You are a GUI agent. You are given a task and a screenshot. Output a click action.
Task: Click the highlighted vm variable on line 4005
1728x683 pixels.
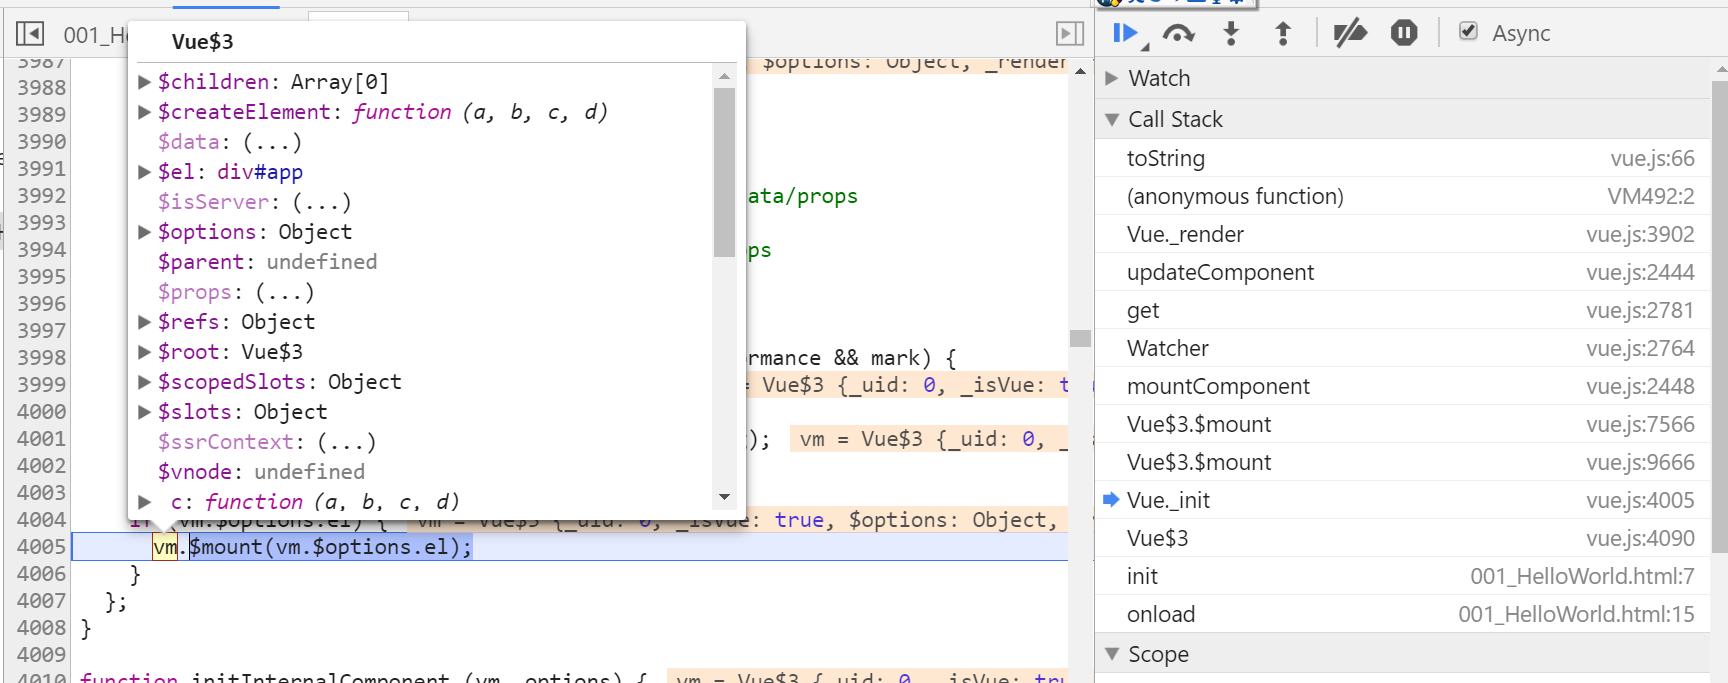click(165, 547)
